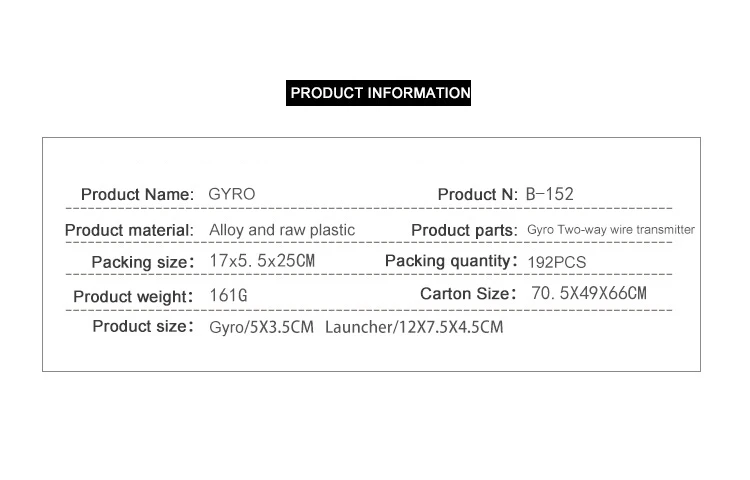Select the Product weight label
750x480 pixels.
click(133, 296)
